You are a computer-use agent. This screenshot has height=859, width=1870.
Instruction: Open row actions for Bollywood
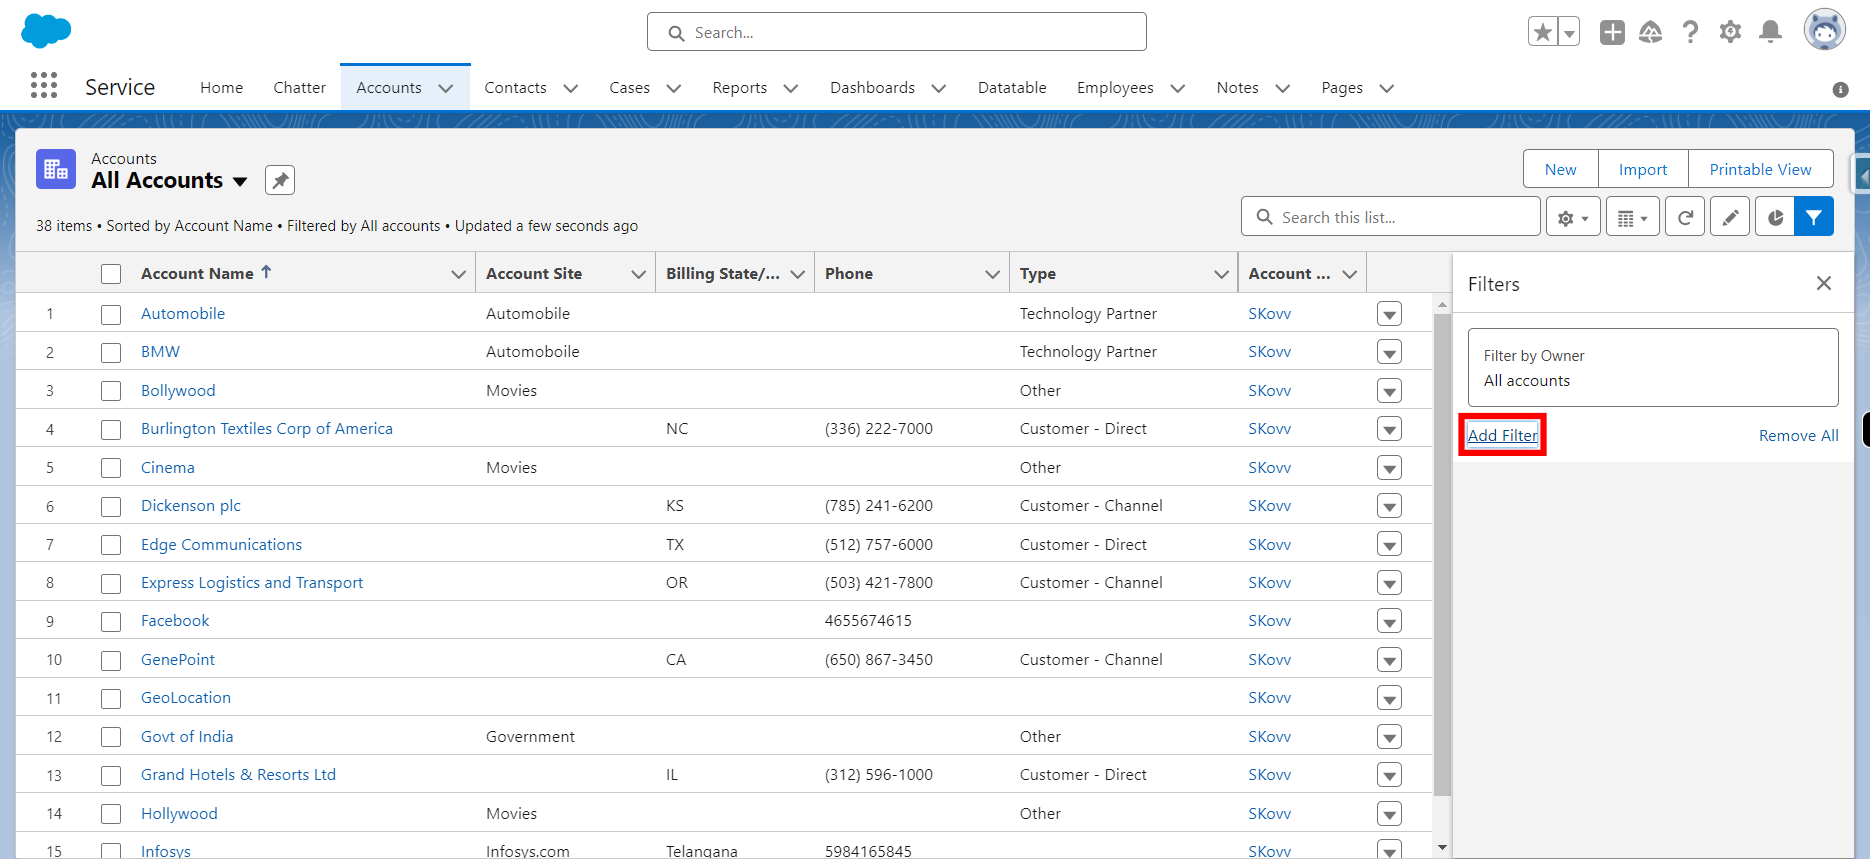tap(1389, 391)
